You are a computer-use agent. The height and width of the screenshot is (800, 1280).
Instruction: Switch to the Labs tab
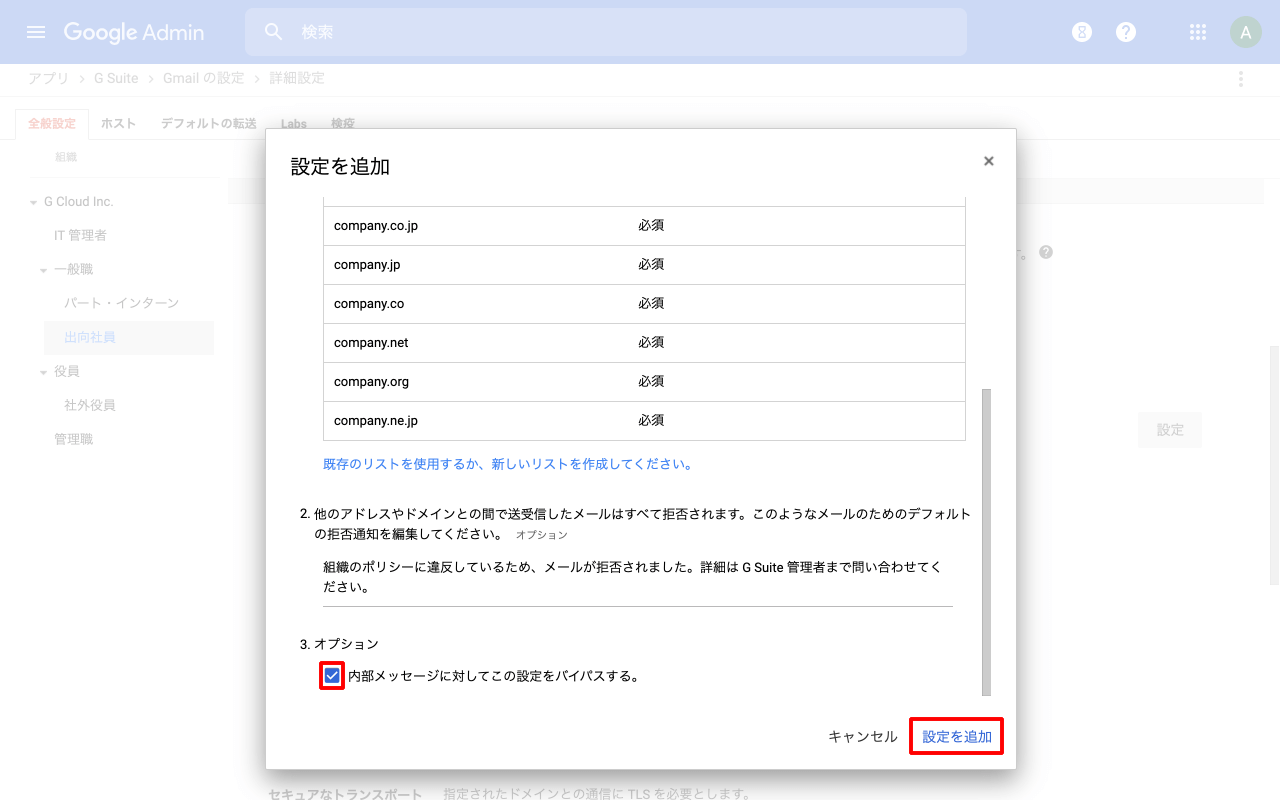coord(294,124)
